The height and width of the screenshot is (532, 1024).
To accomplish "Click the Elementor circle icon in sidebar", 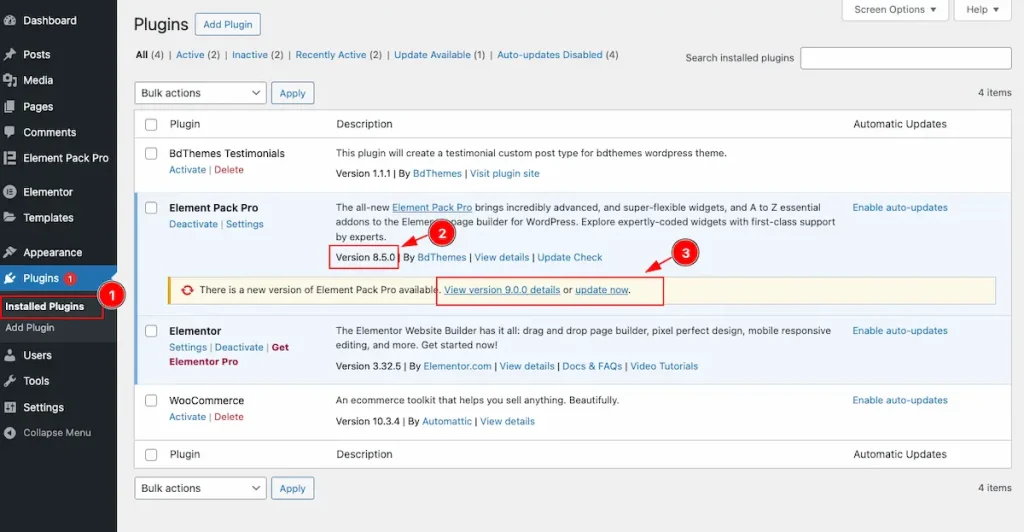I will coord(9,192).
